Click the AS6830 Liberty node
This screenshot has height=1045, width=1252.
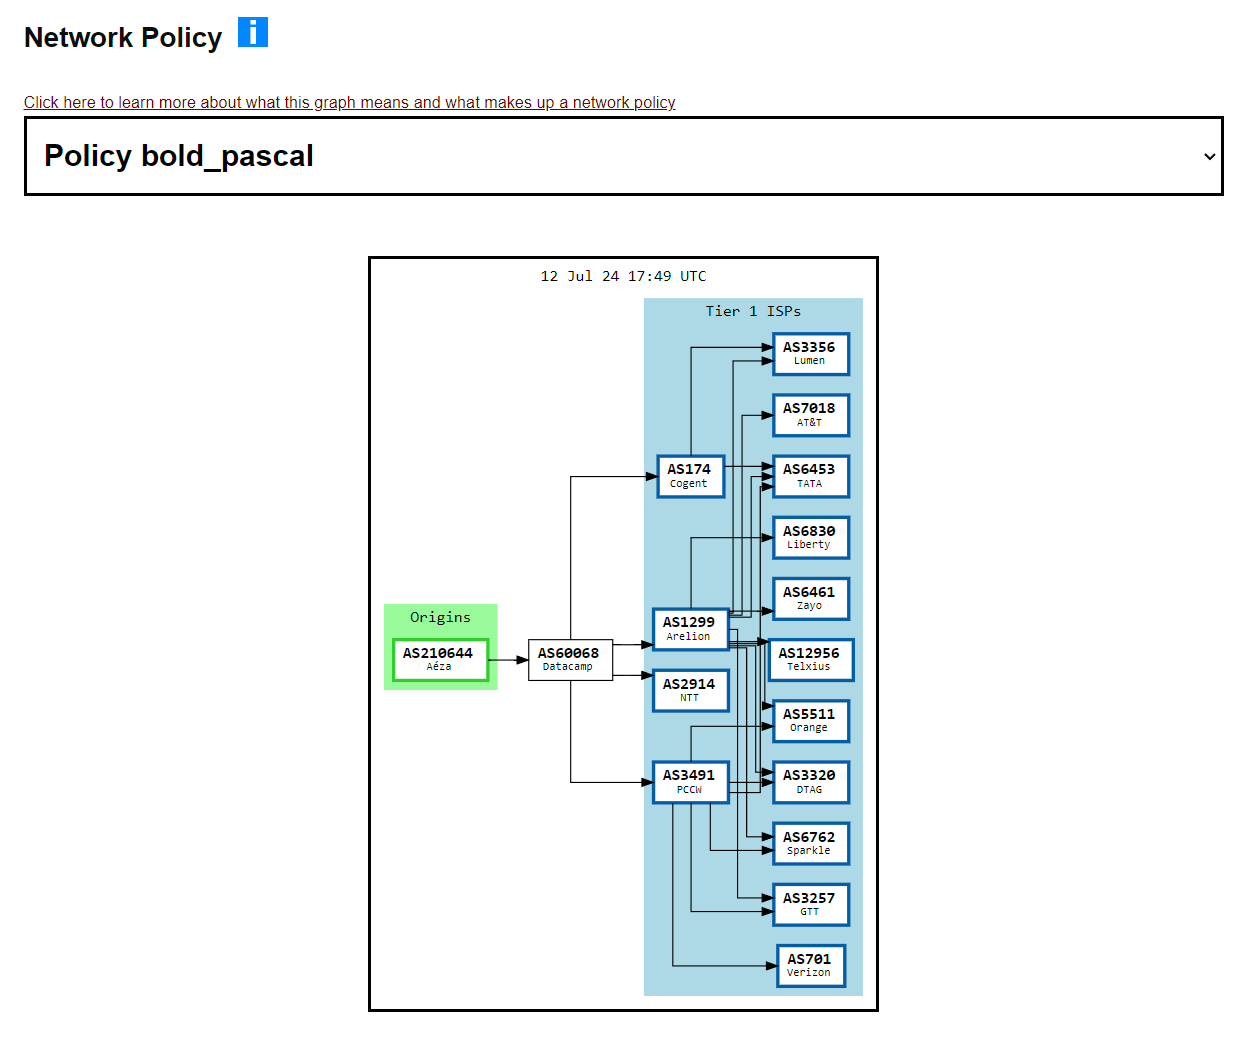pos(811,538)
